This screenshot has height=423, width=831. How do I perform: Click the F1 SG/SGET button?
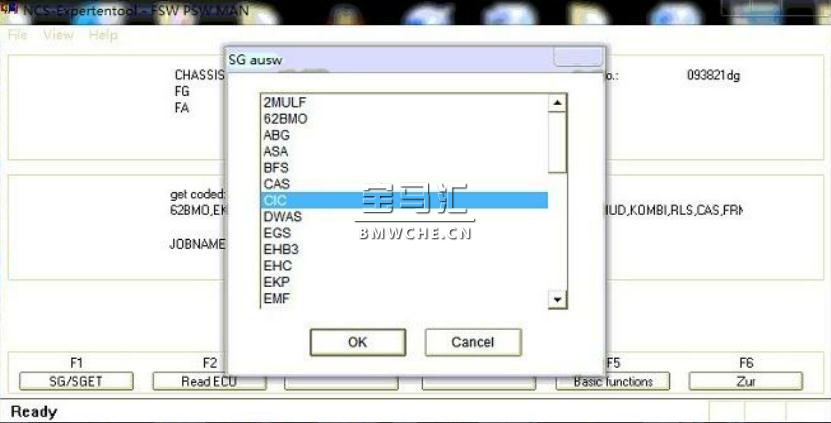(x=76, y=381)
